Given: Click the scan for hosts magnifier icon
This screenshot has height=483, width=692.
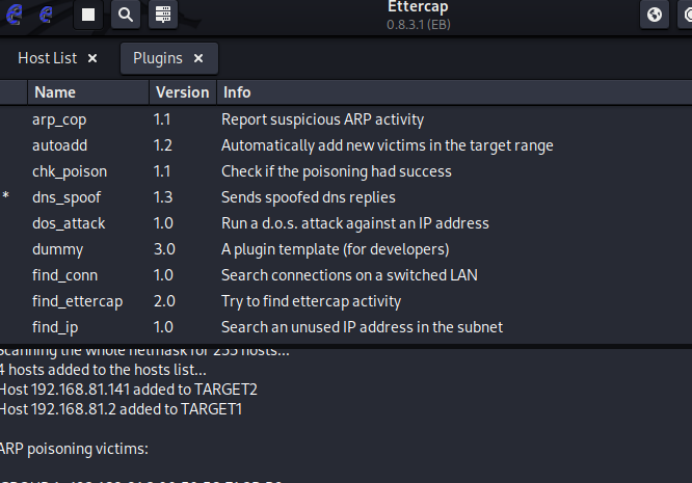Looking at the screenshot, I should pyautogui.click(x=124, y=14).
